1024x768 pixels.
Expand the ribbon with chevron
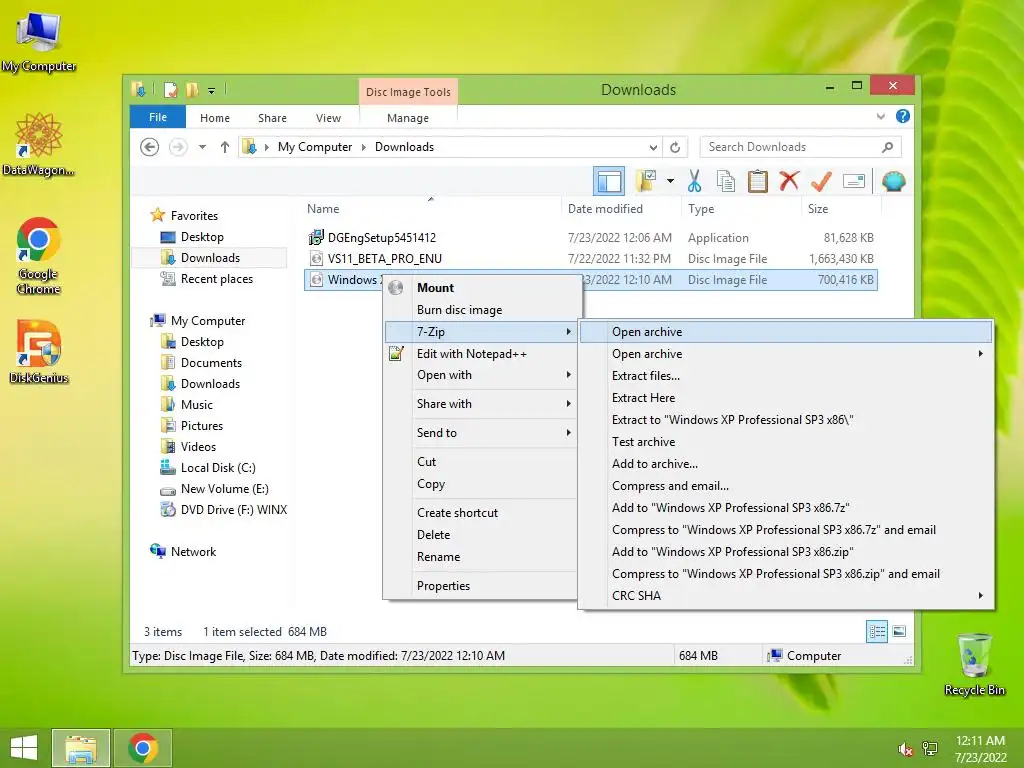(x=880, y=116)
